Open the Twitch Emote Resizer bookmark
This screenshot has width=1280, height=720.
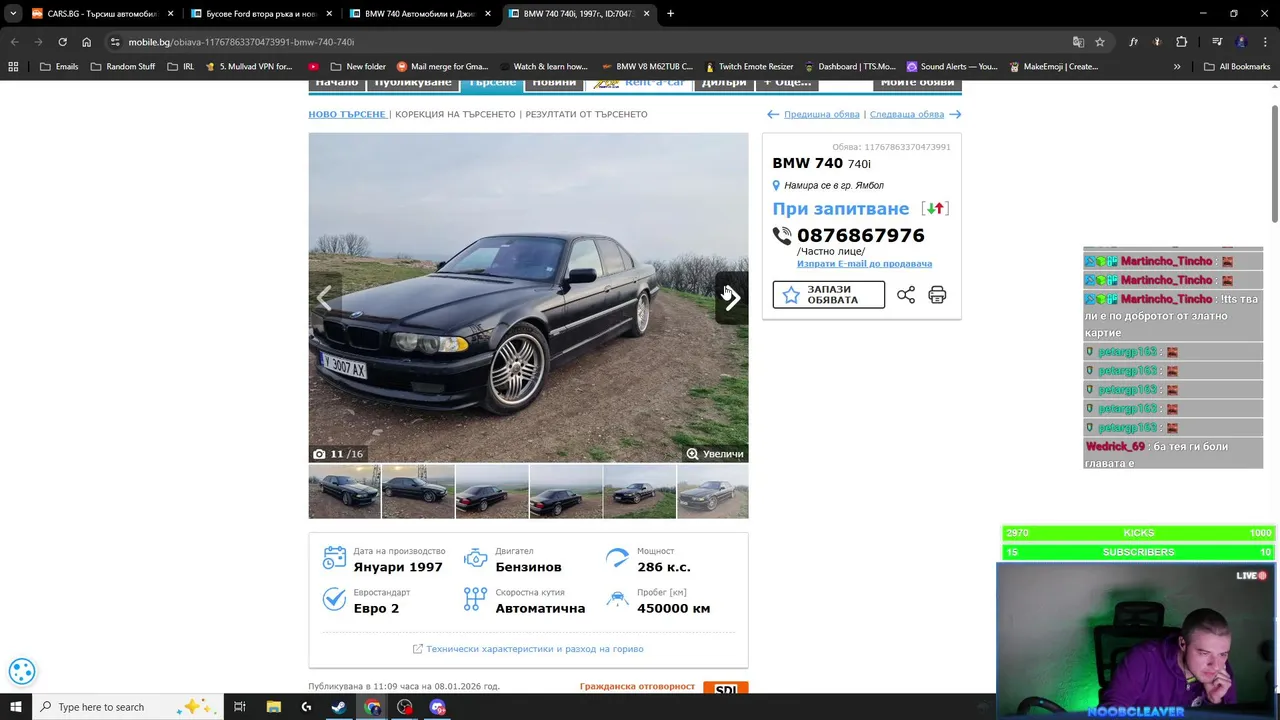[748, 67]
